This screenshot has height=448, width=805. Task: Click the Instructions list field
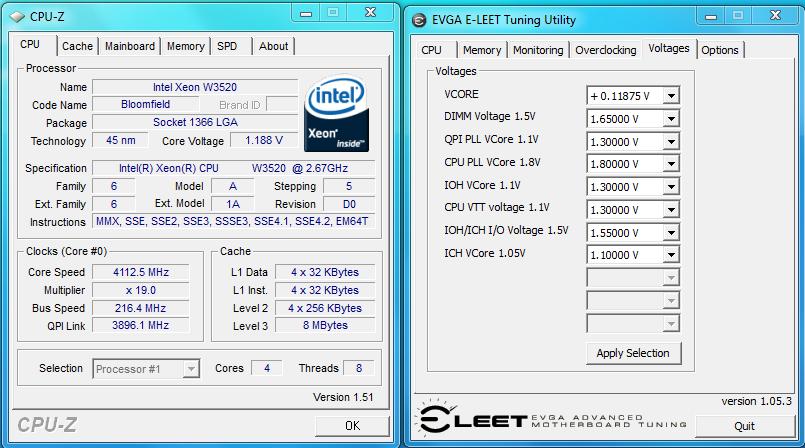click(234, 221)
